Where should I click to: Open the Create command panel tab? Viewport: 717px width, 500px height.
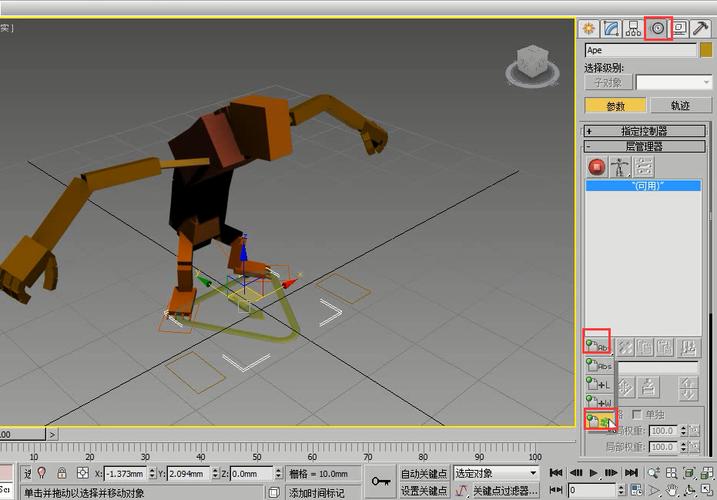click(x=589, y=29)
